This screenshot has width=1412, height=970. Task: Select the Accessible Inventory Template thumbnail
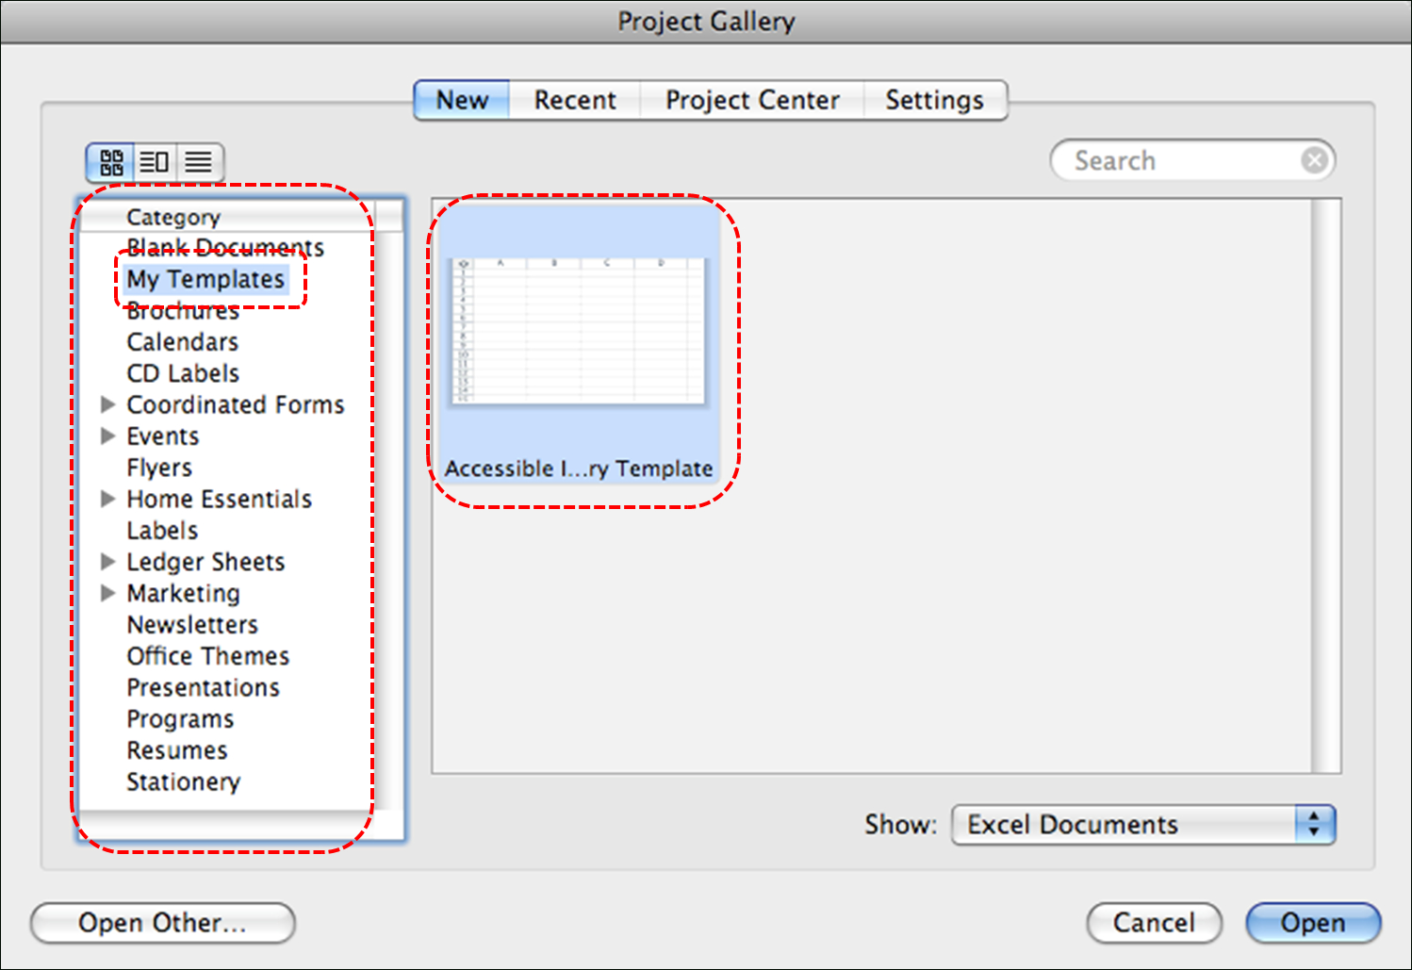pyautogui.click(x=578, y=345)
